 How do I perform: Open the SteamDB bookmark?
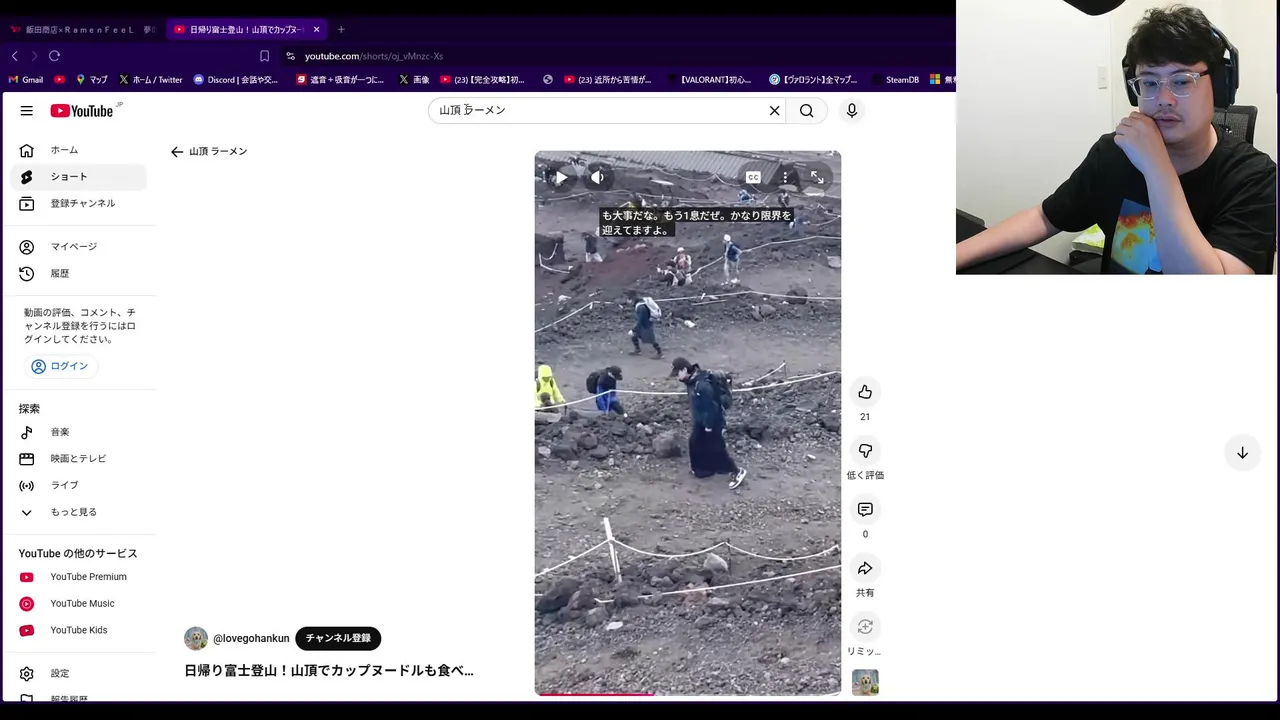895,80
